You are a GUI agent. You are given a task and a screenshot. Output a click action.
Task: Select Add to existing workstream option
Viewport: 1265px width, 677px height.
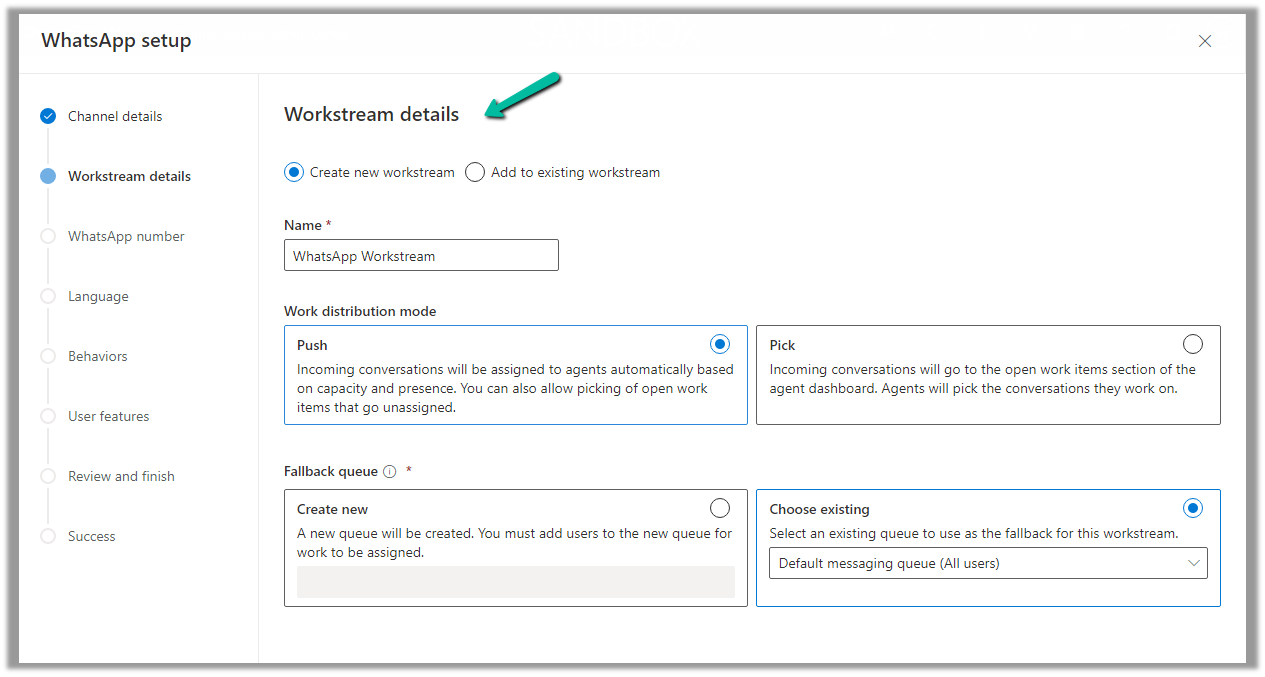pos(475,172)
